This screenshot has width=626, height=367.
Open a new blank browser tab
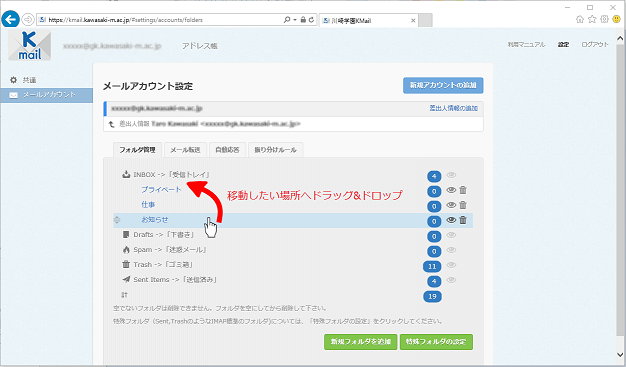(x=426, y=20)
